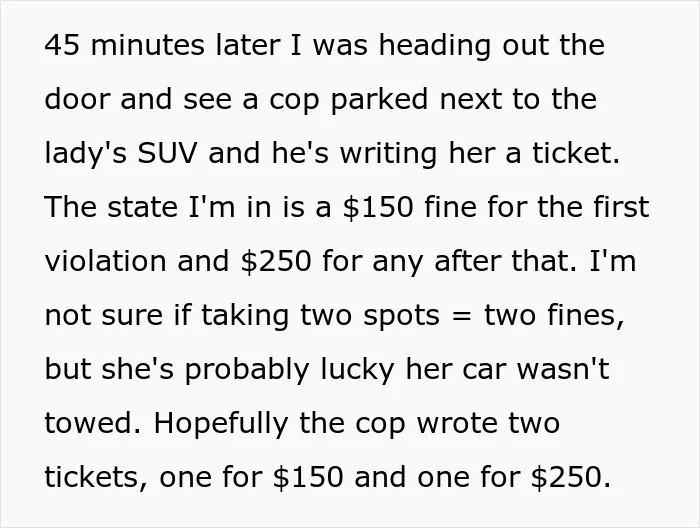Click the word "state" in fourth line
Image resolution: width=700 pixels, height=528 pixels.
pyautogui.click(x=142, y=208)
